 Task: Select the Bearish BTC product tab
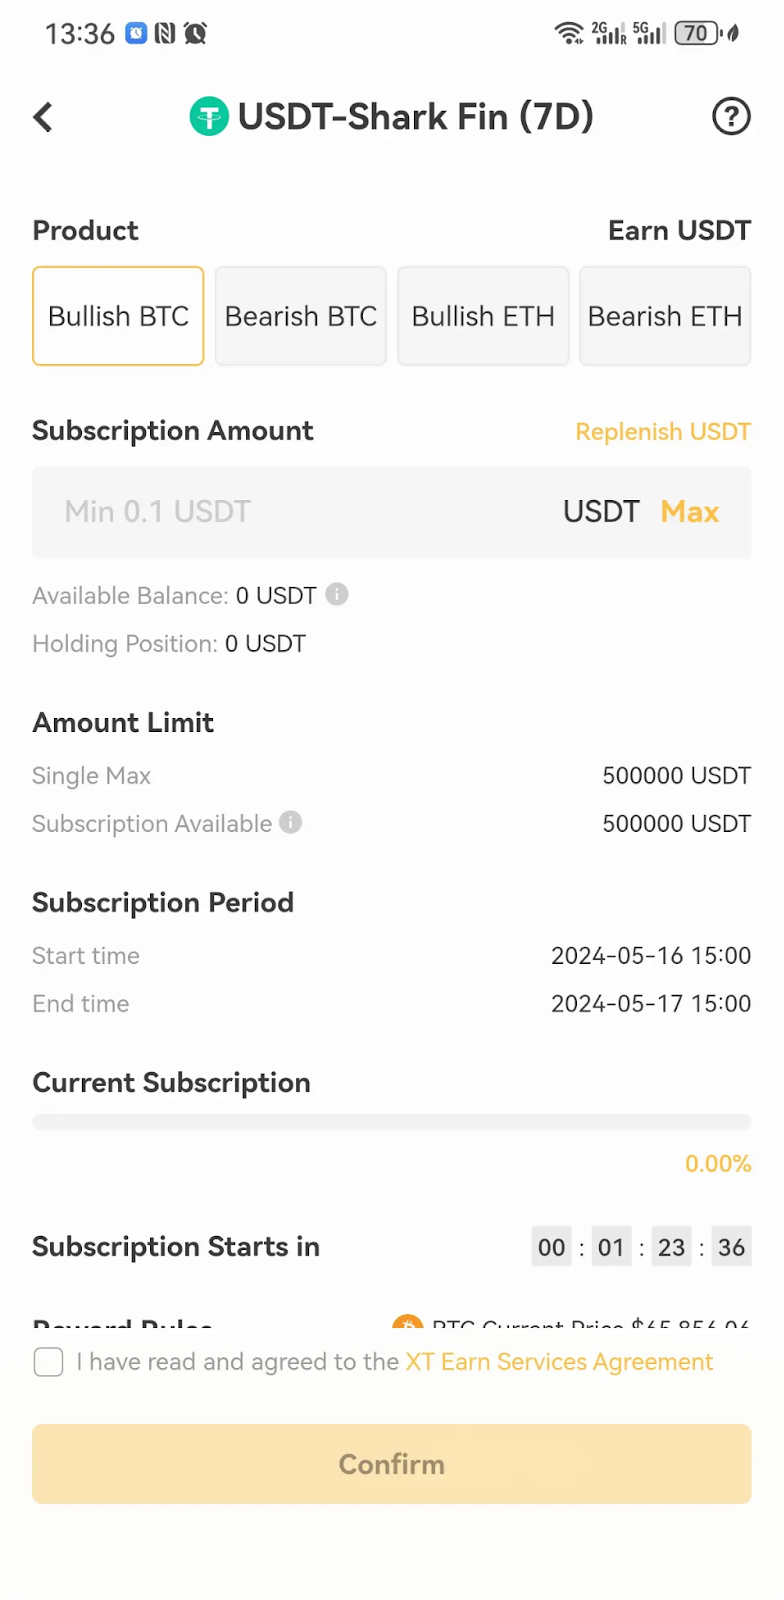tap(301, 316)
